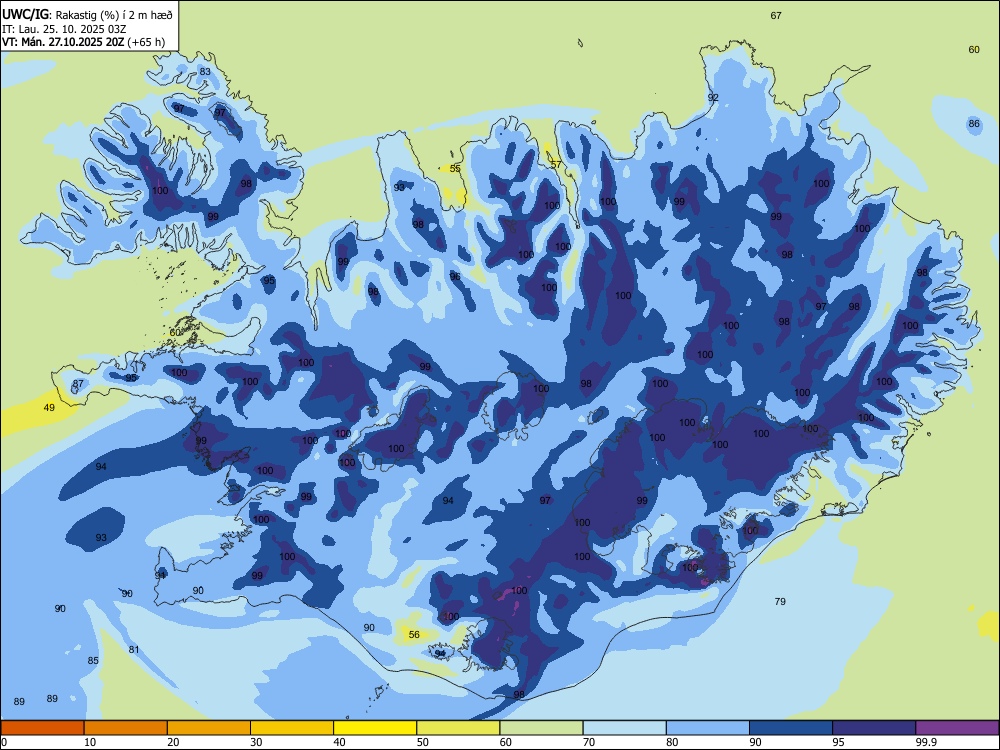This screenshot has width=1000, height=750.
Task: Click the '67' value over the northern sea
Action: tap(776, 15)
